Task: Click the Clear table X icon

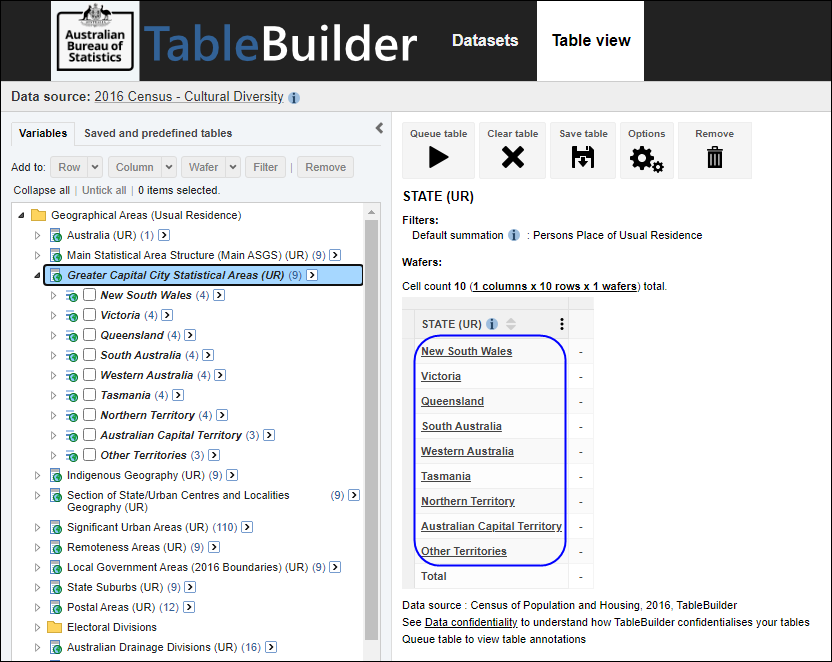Action: 512,156
